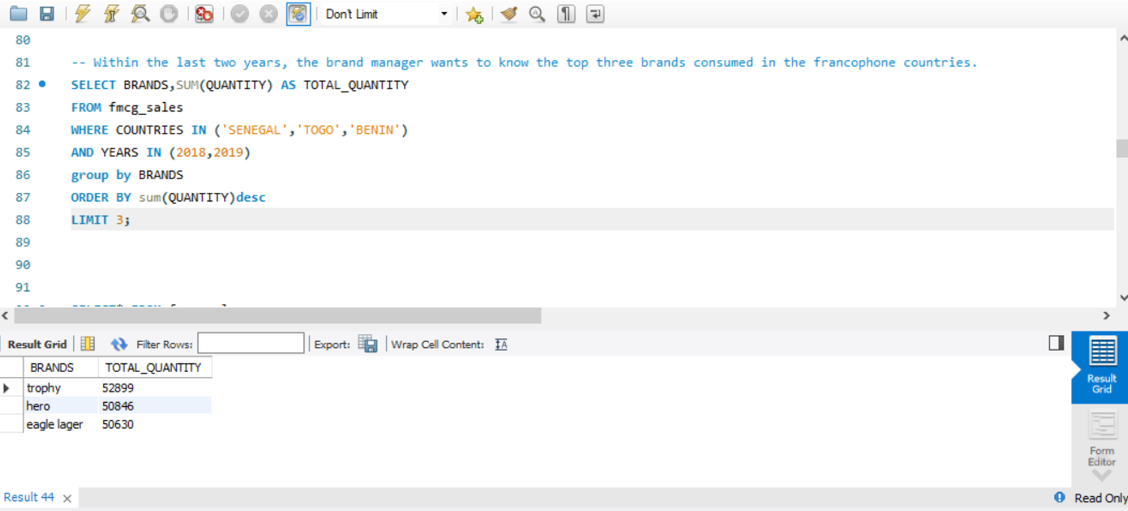The width and height of the screenshot is (1128, 511).
Task: Sort by TOTAL_QUANTITY column header
Action: (x=155, y=368)
